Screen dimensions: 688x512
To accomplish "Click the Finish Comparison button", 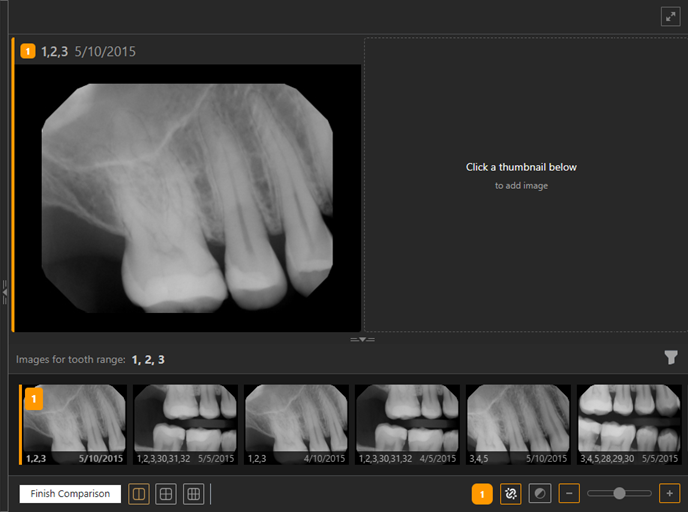I will (x=70, y=494).
